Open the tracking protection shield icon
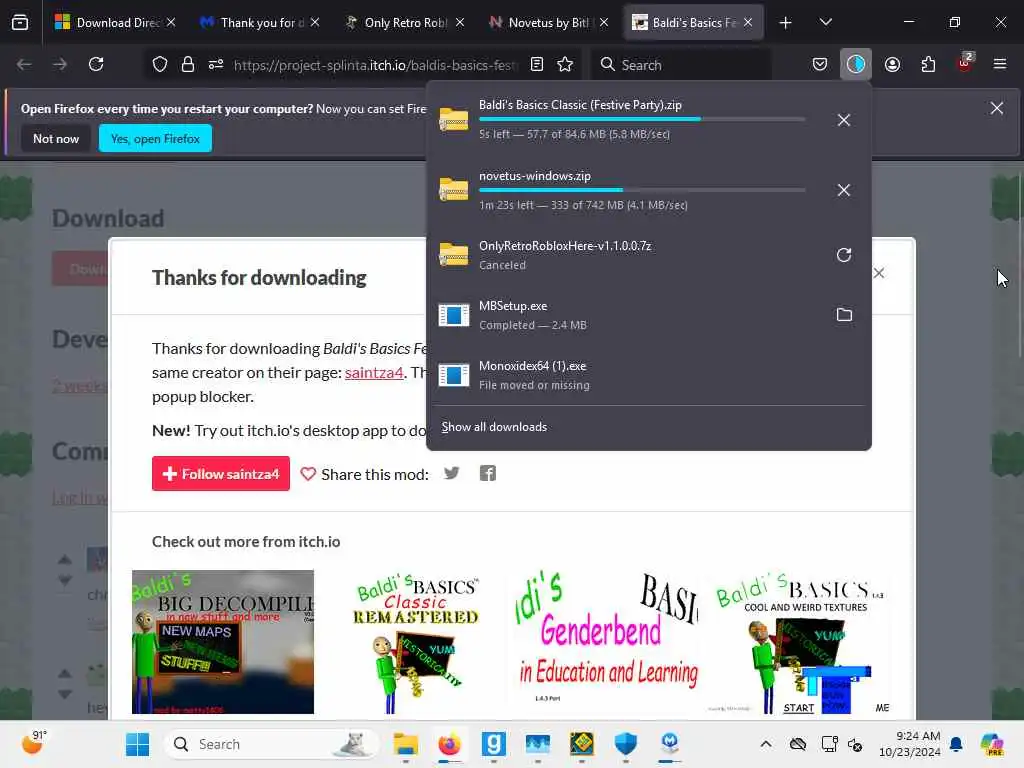1024x768 pixels. pos(160,64)
